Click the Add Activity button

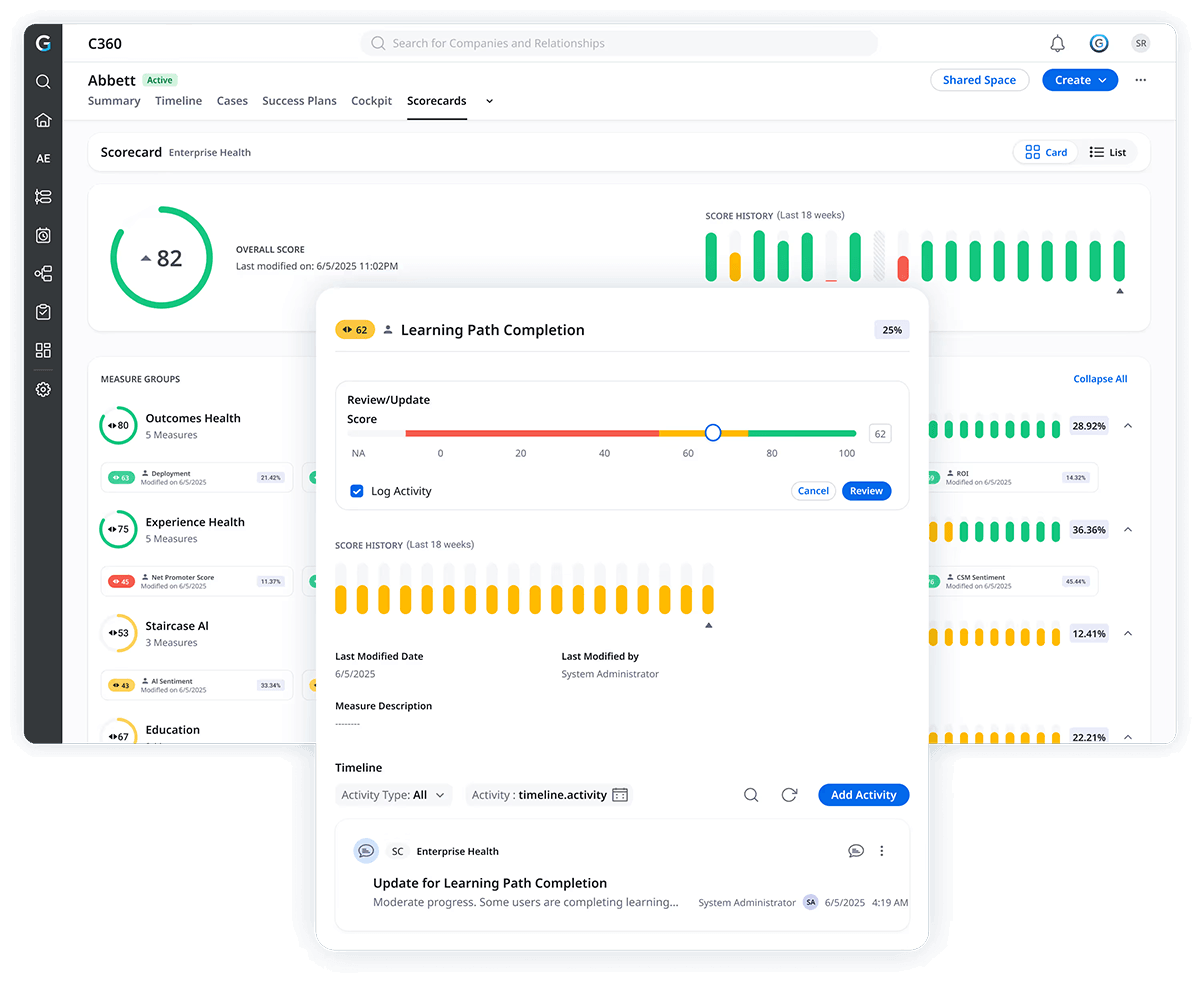coord(863,795)
